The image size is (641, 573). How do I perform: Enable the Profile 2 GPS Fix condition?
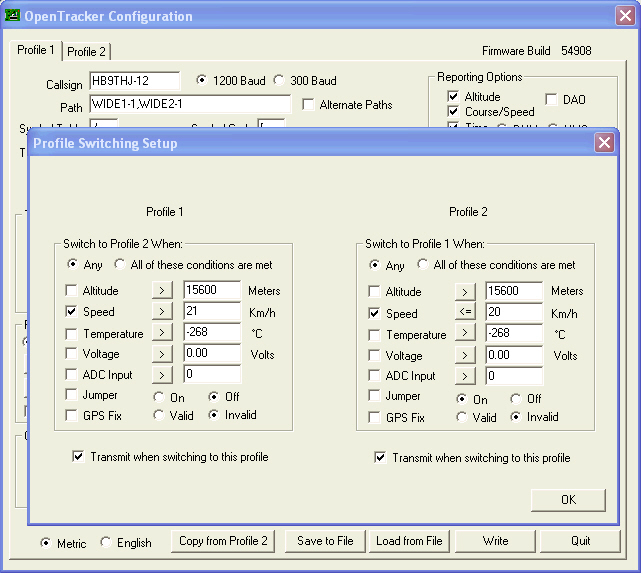374,417
